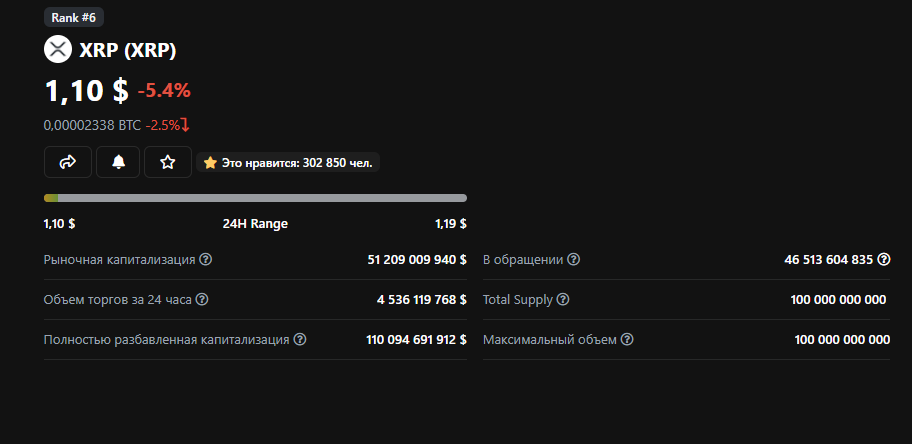Toggle the star favorite button
Image resolution: width=912 pixels, height=444 pixels.
(x=168, y=162)
